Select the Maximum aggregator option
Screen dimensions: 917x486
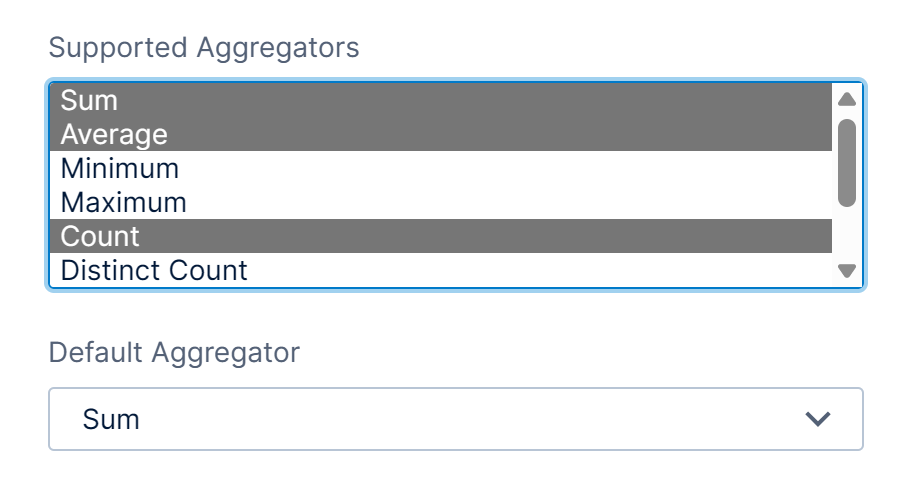tap(124, 203)
